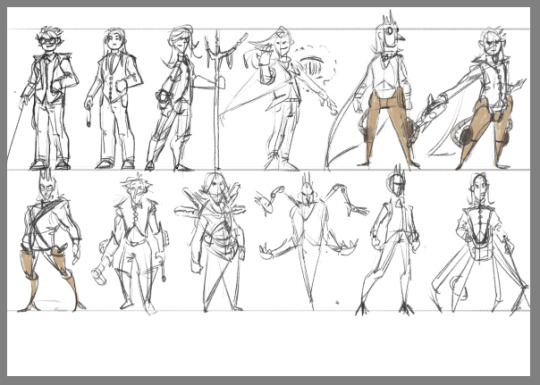
Task: Click the character swinging a long sword
Action: [282, 98]
